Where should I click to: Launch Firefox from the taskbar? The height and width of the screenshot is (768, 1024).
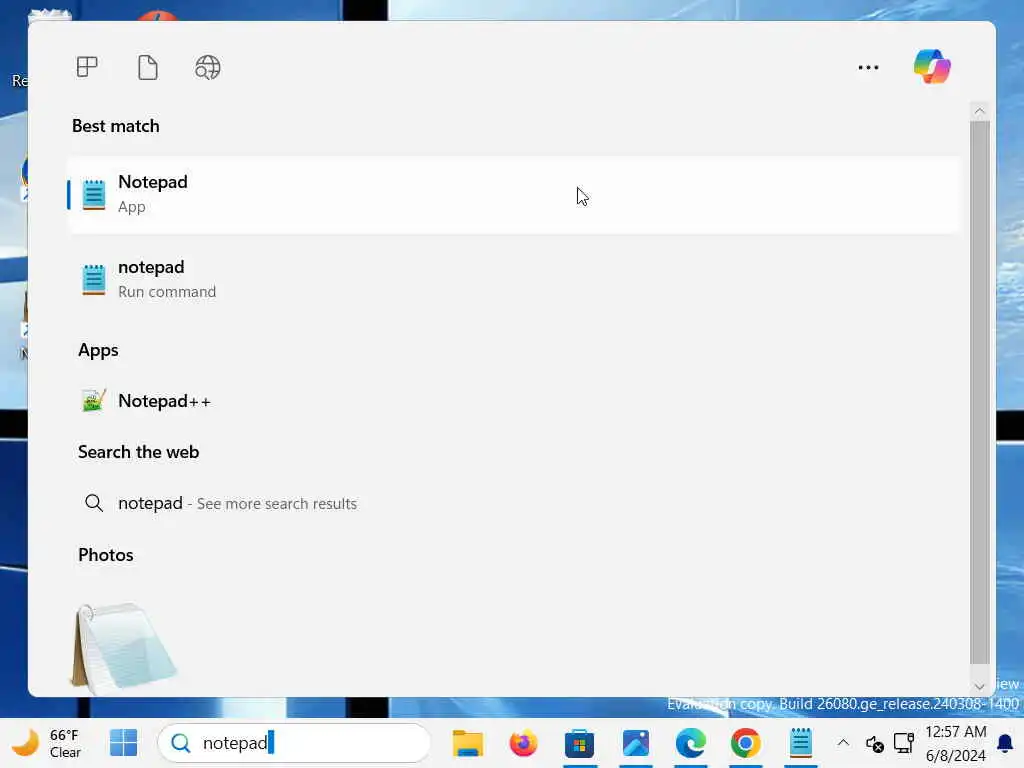[x=523, y=743]
